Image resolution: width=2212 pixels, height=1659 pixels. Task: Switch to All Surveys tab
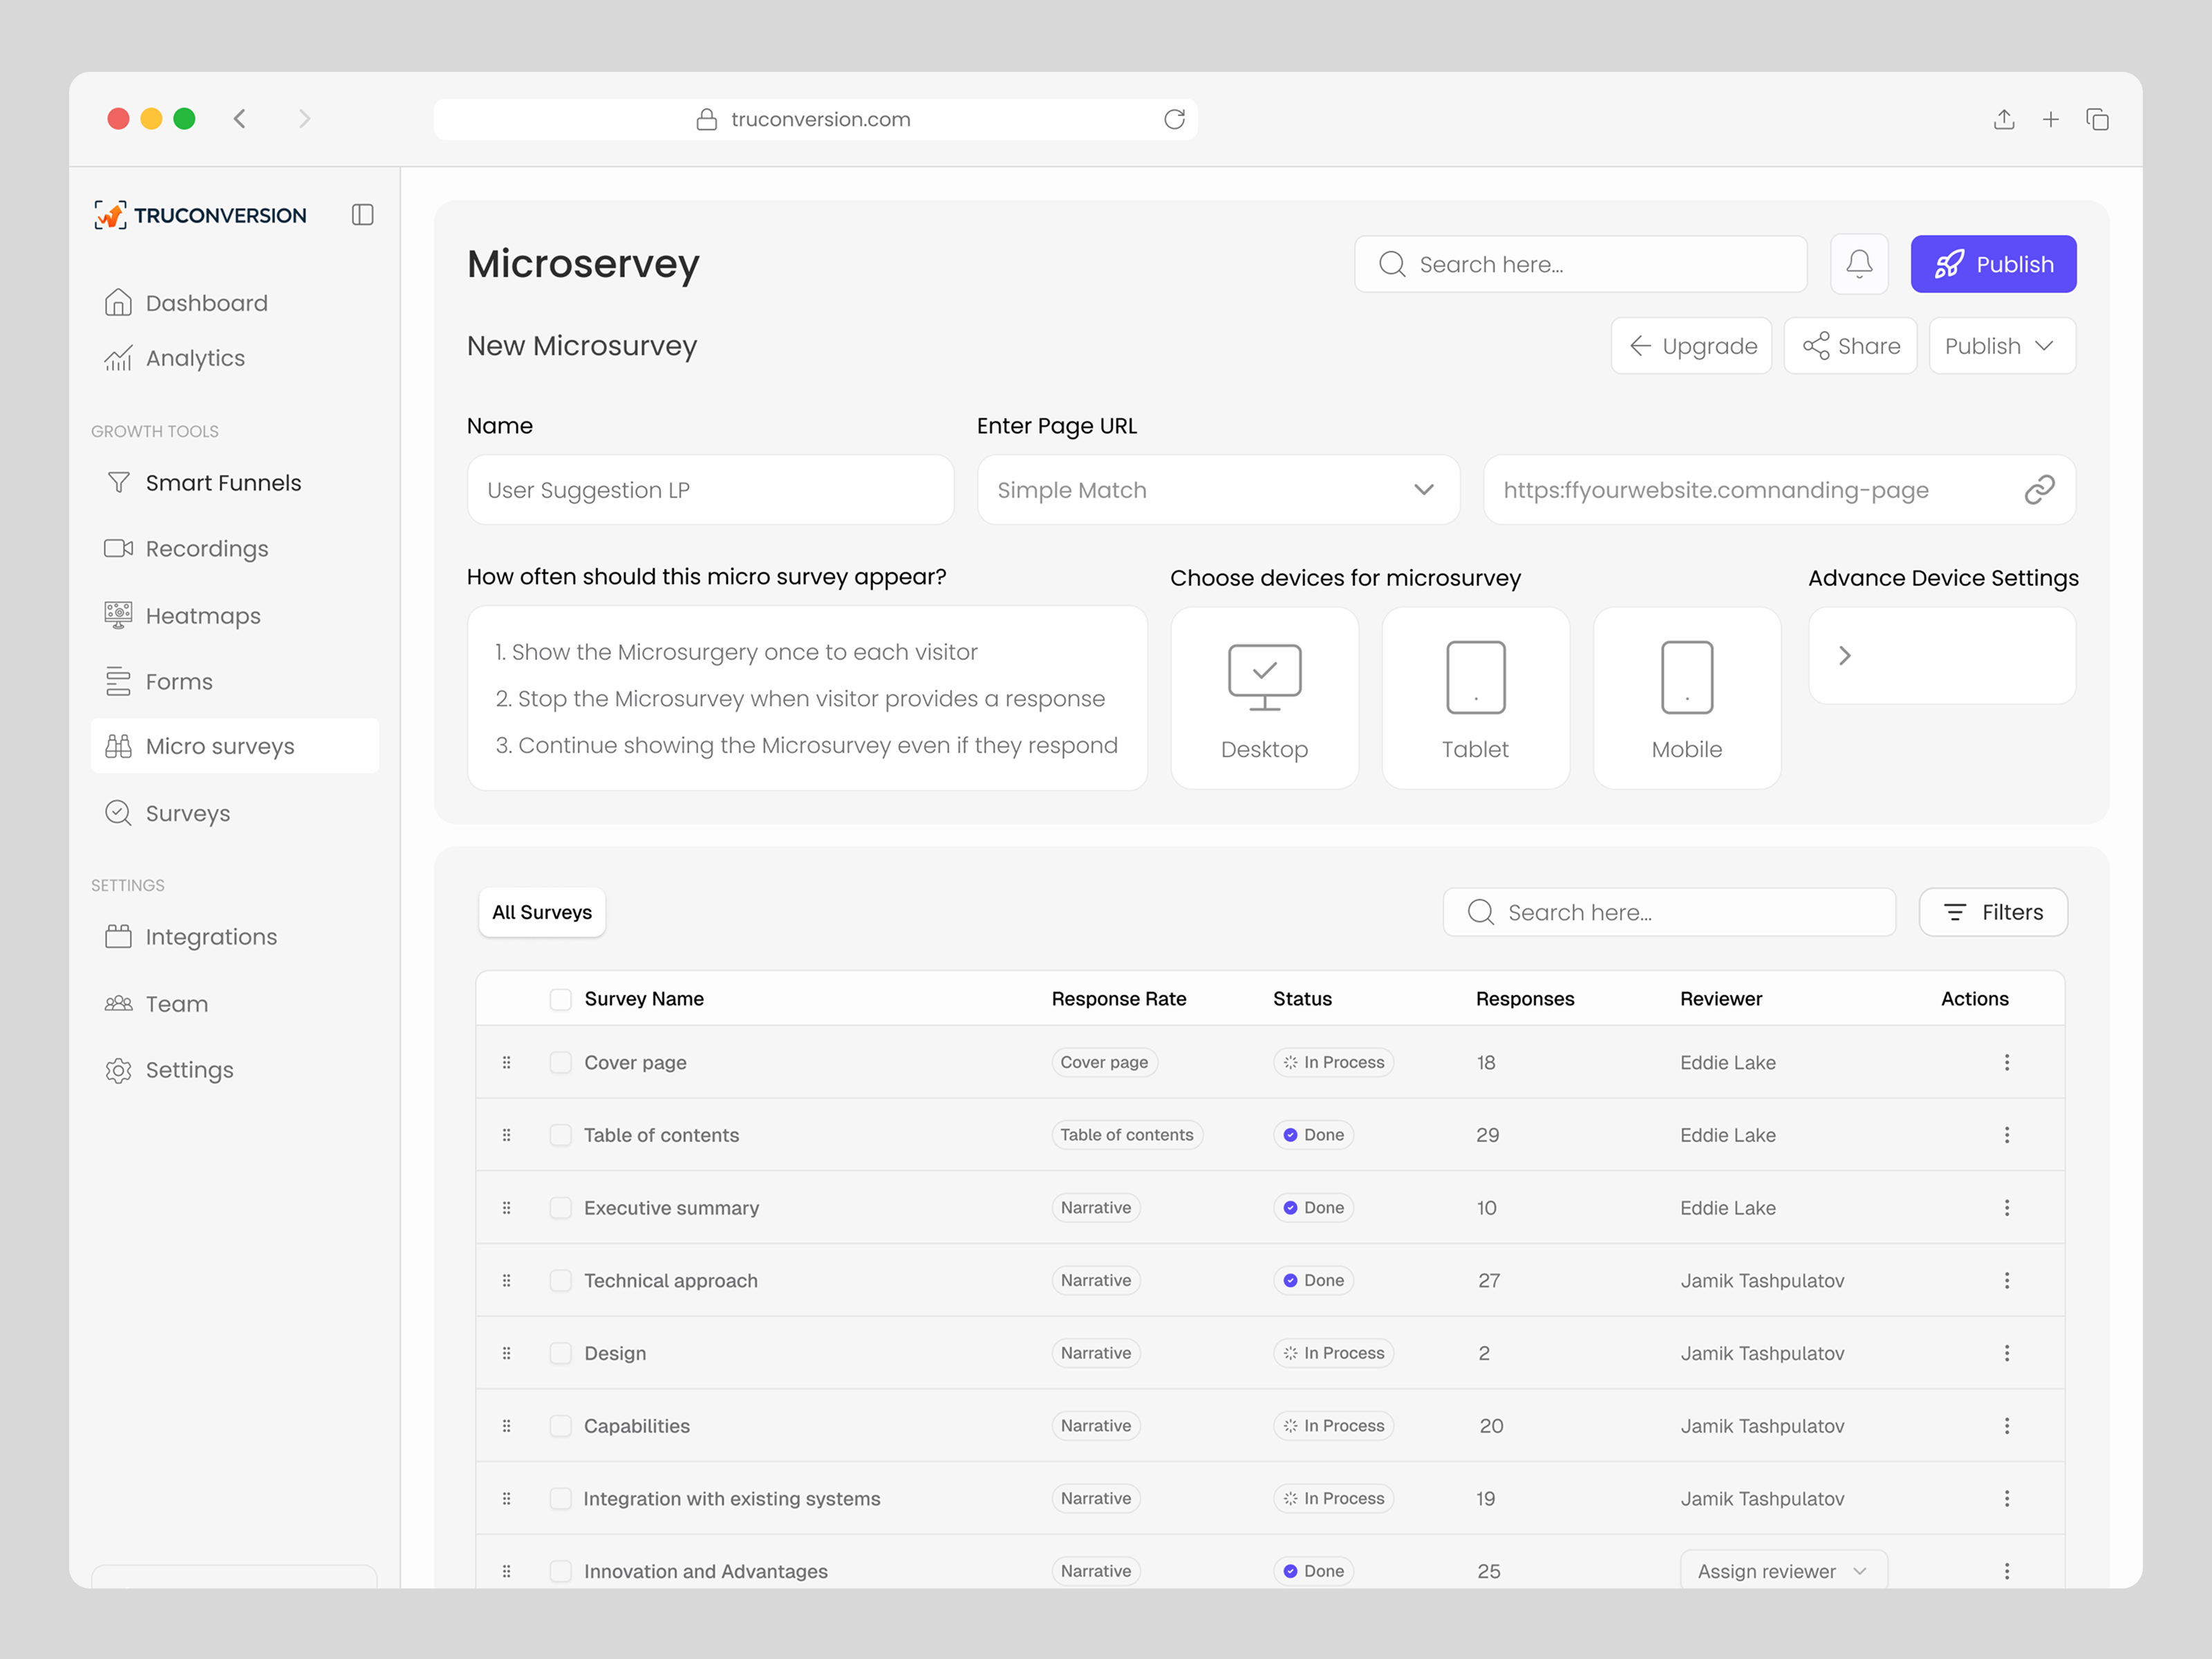tap(542, 912)
